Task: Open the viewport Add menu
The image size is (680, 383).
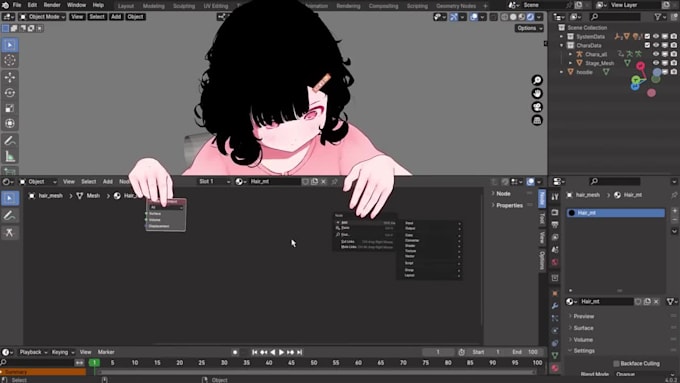Action: click(x=116, y=17)
